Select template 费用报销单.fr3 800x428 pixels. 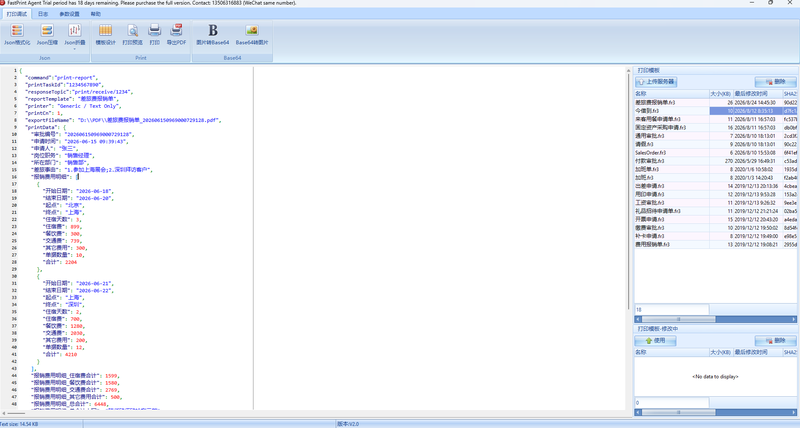(x=671, y=244)
